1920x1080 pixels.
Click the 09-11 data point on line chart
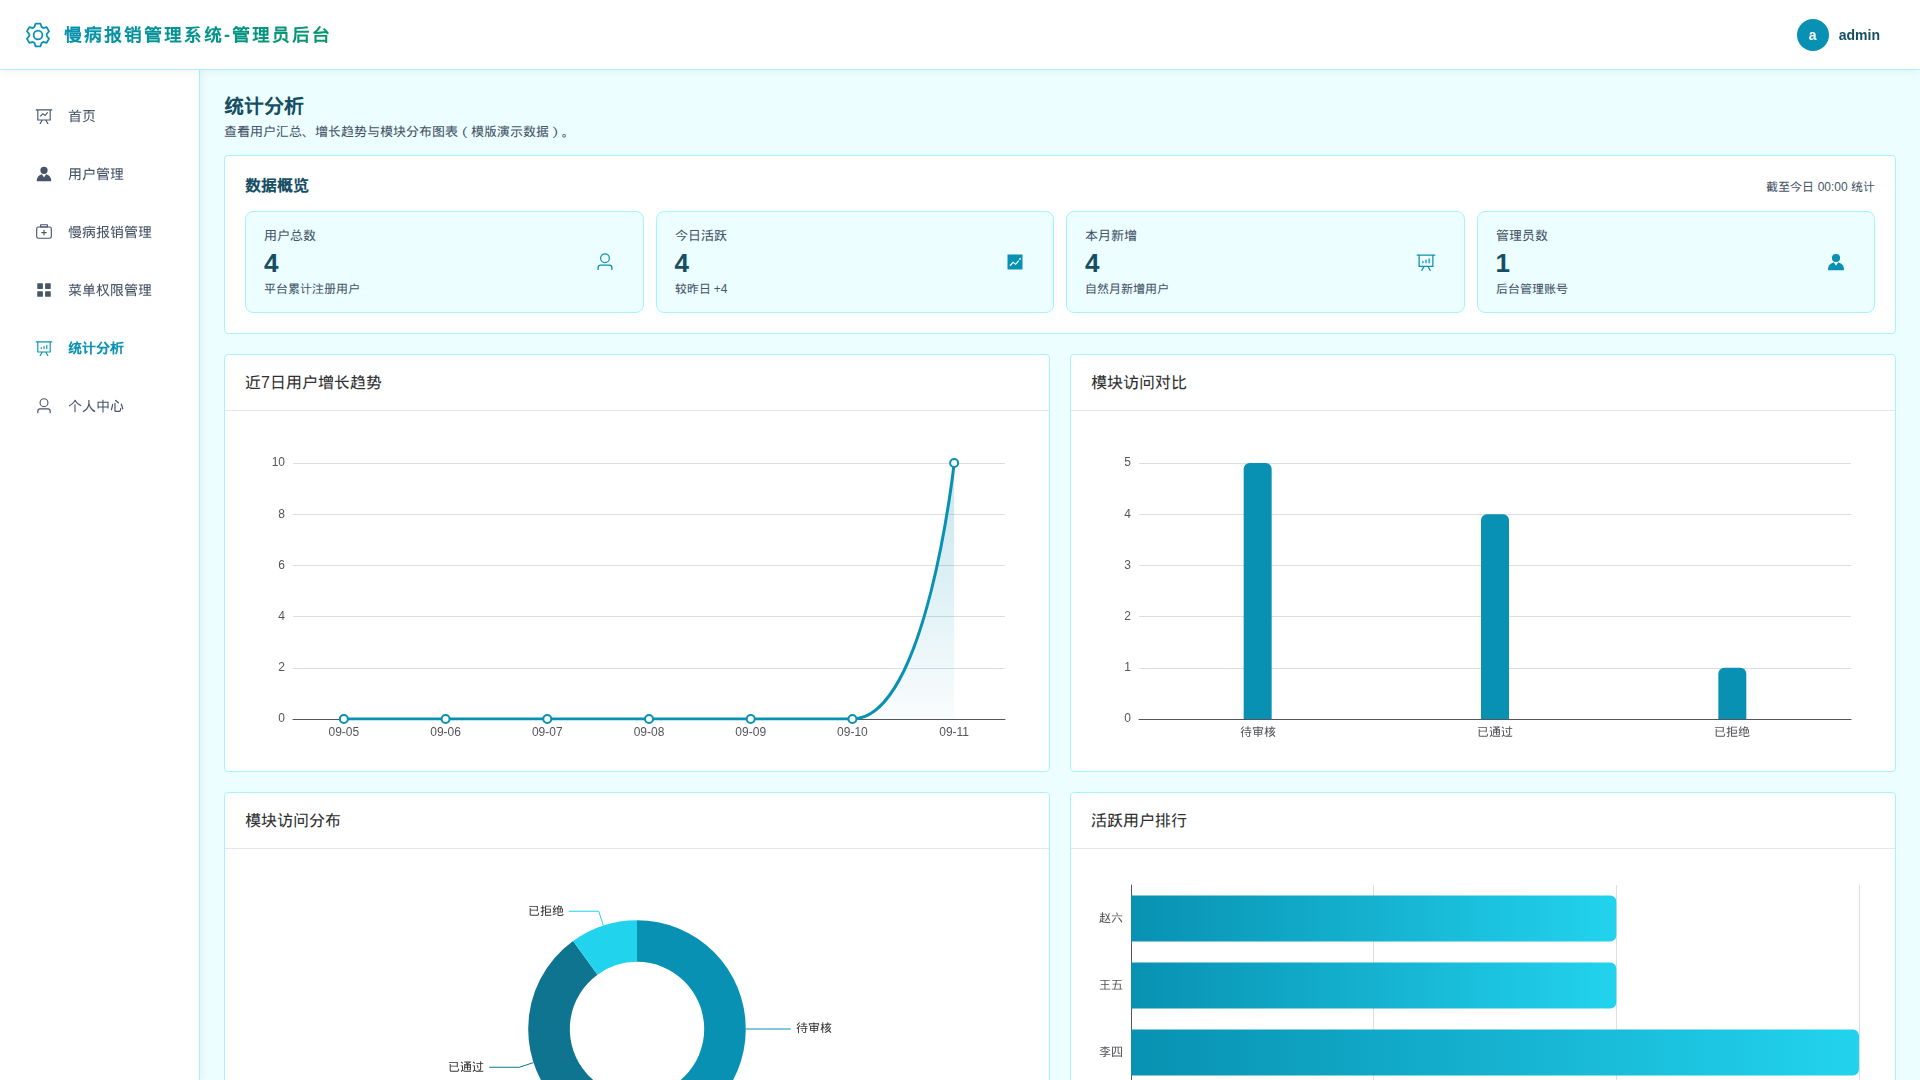tap(954, 463)
